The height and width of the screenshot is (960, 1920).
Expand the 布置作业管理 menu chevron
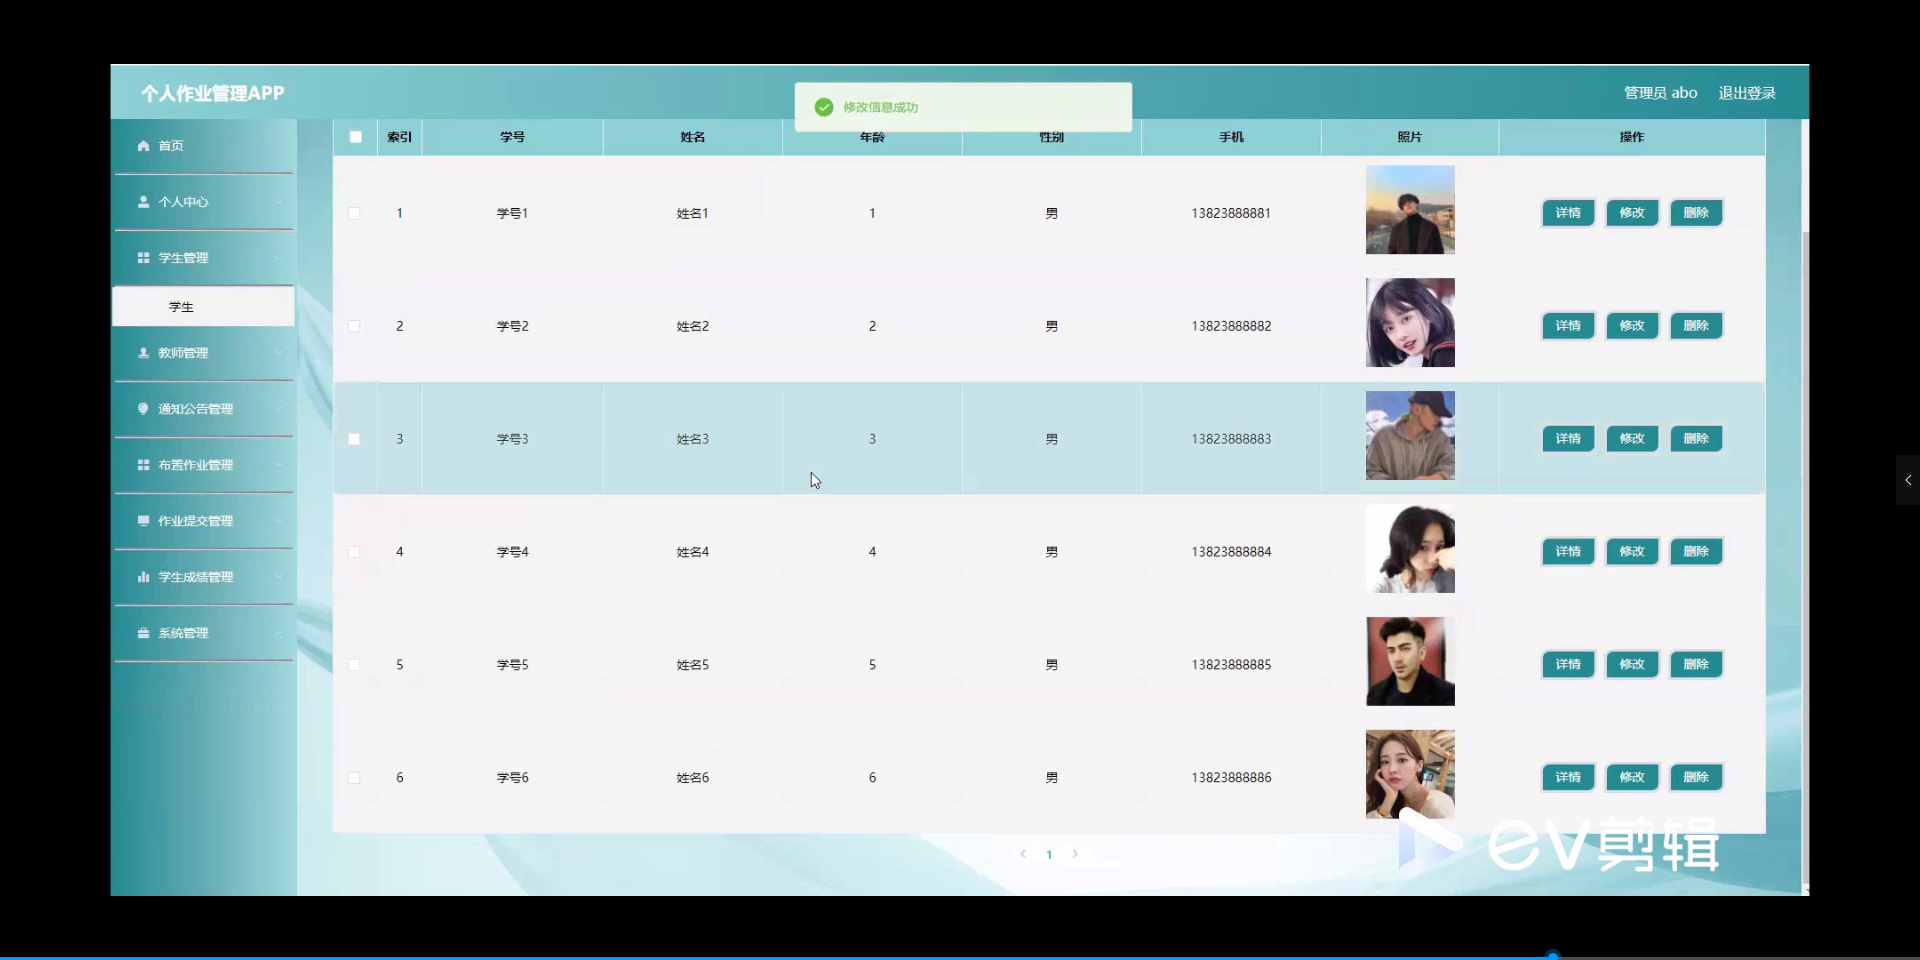click(x=278, y=465)
